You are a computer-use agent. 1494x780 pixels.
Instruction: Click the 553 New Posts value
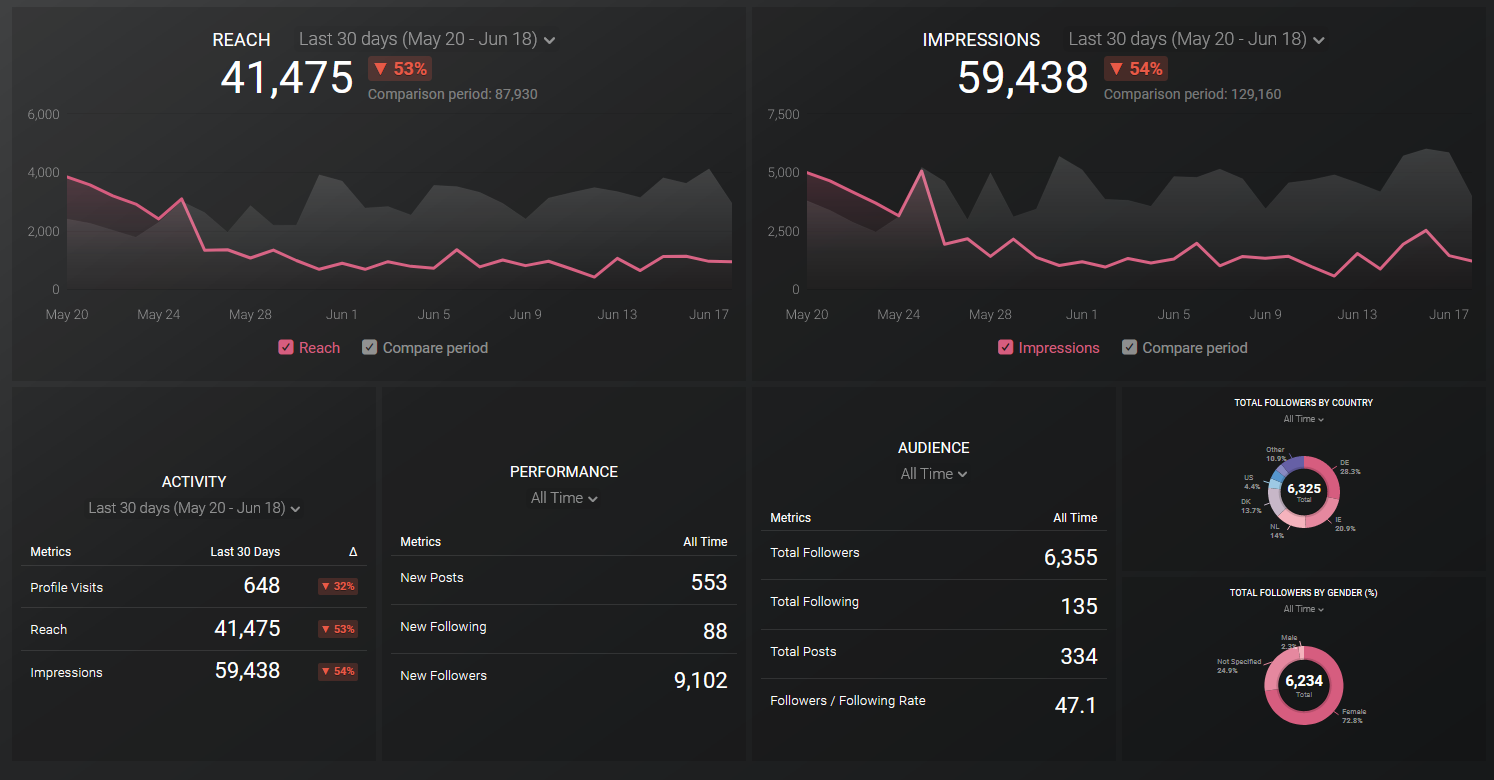click(x=709, y=582)
